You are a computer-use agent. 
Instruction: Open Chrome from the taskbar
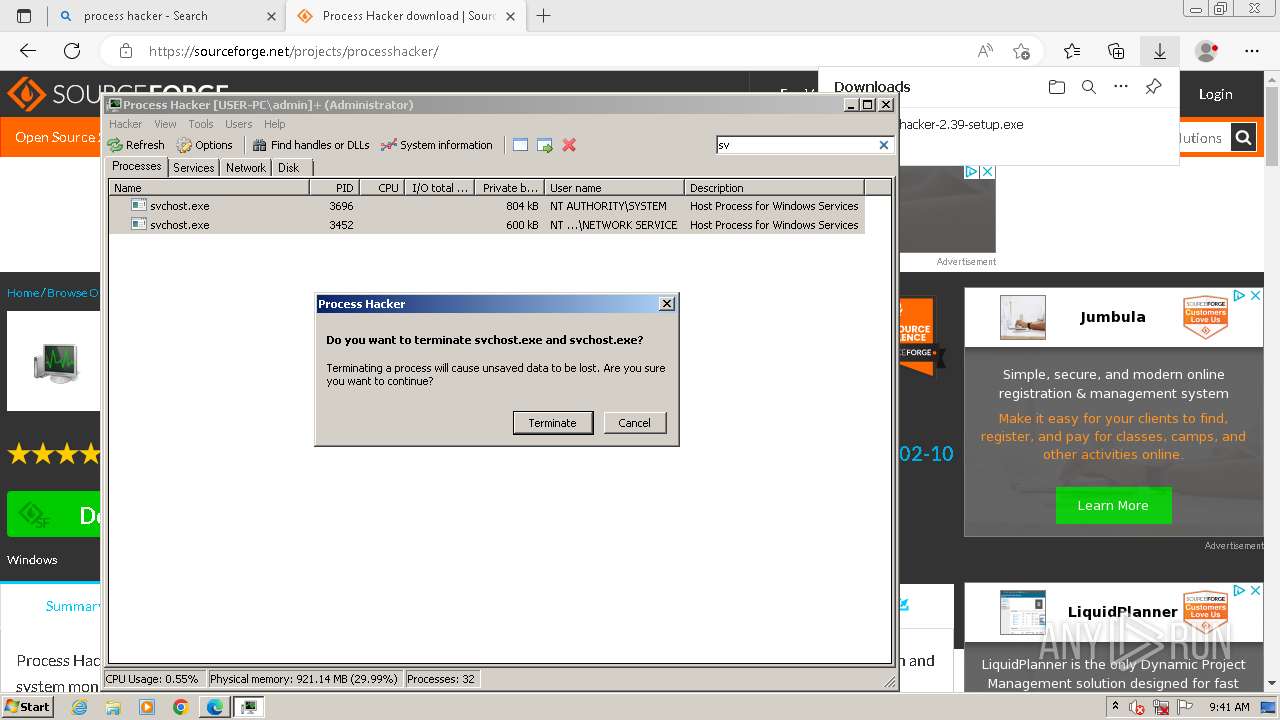(180, 707)
